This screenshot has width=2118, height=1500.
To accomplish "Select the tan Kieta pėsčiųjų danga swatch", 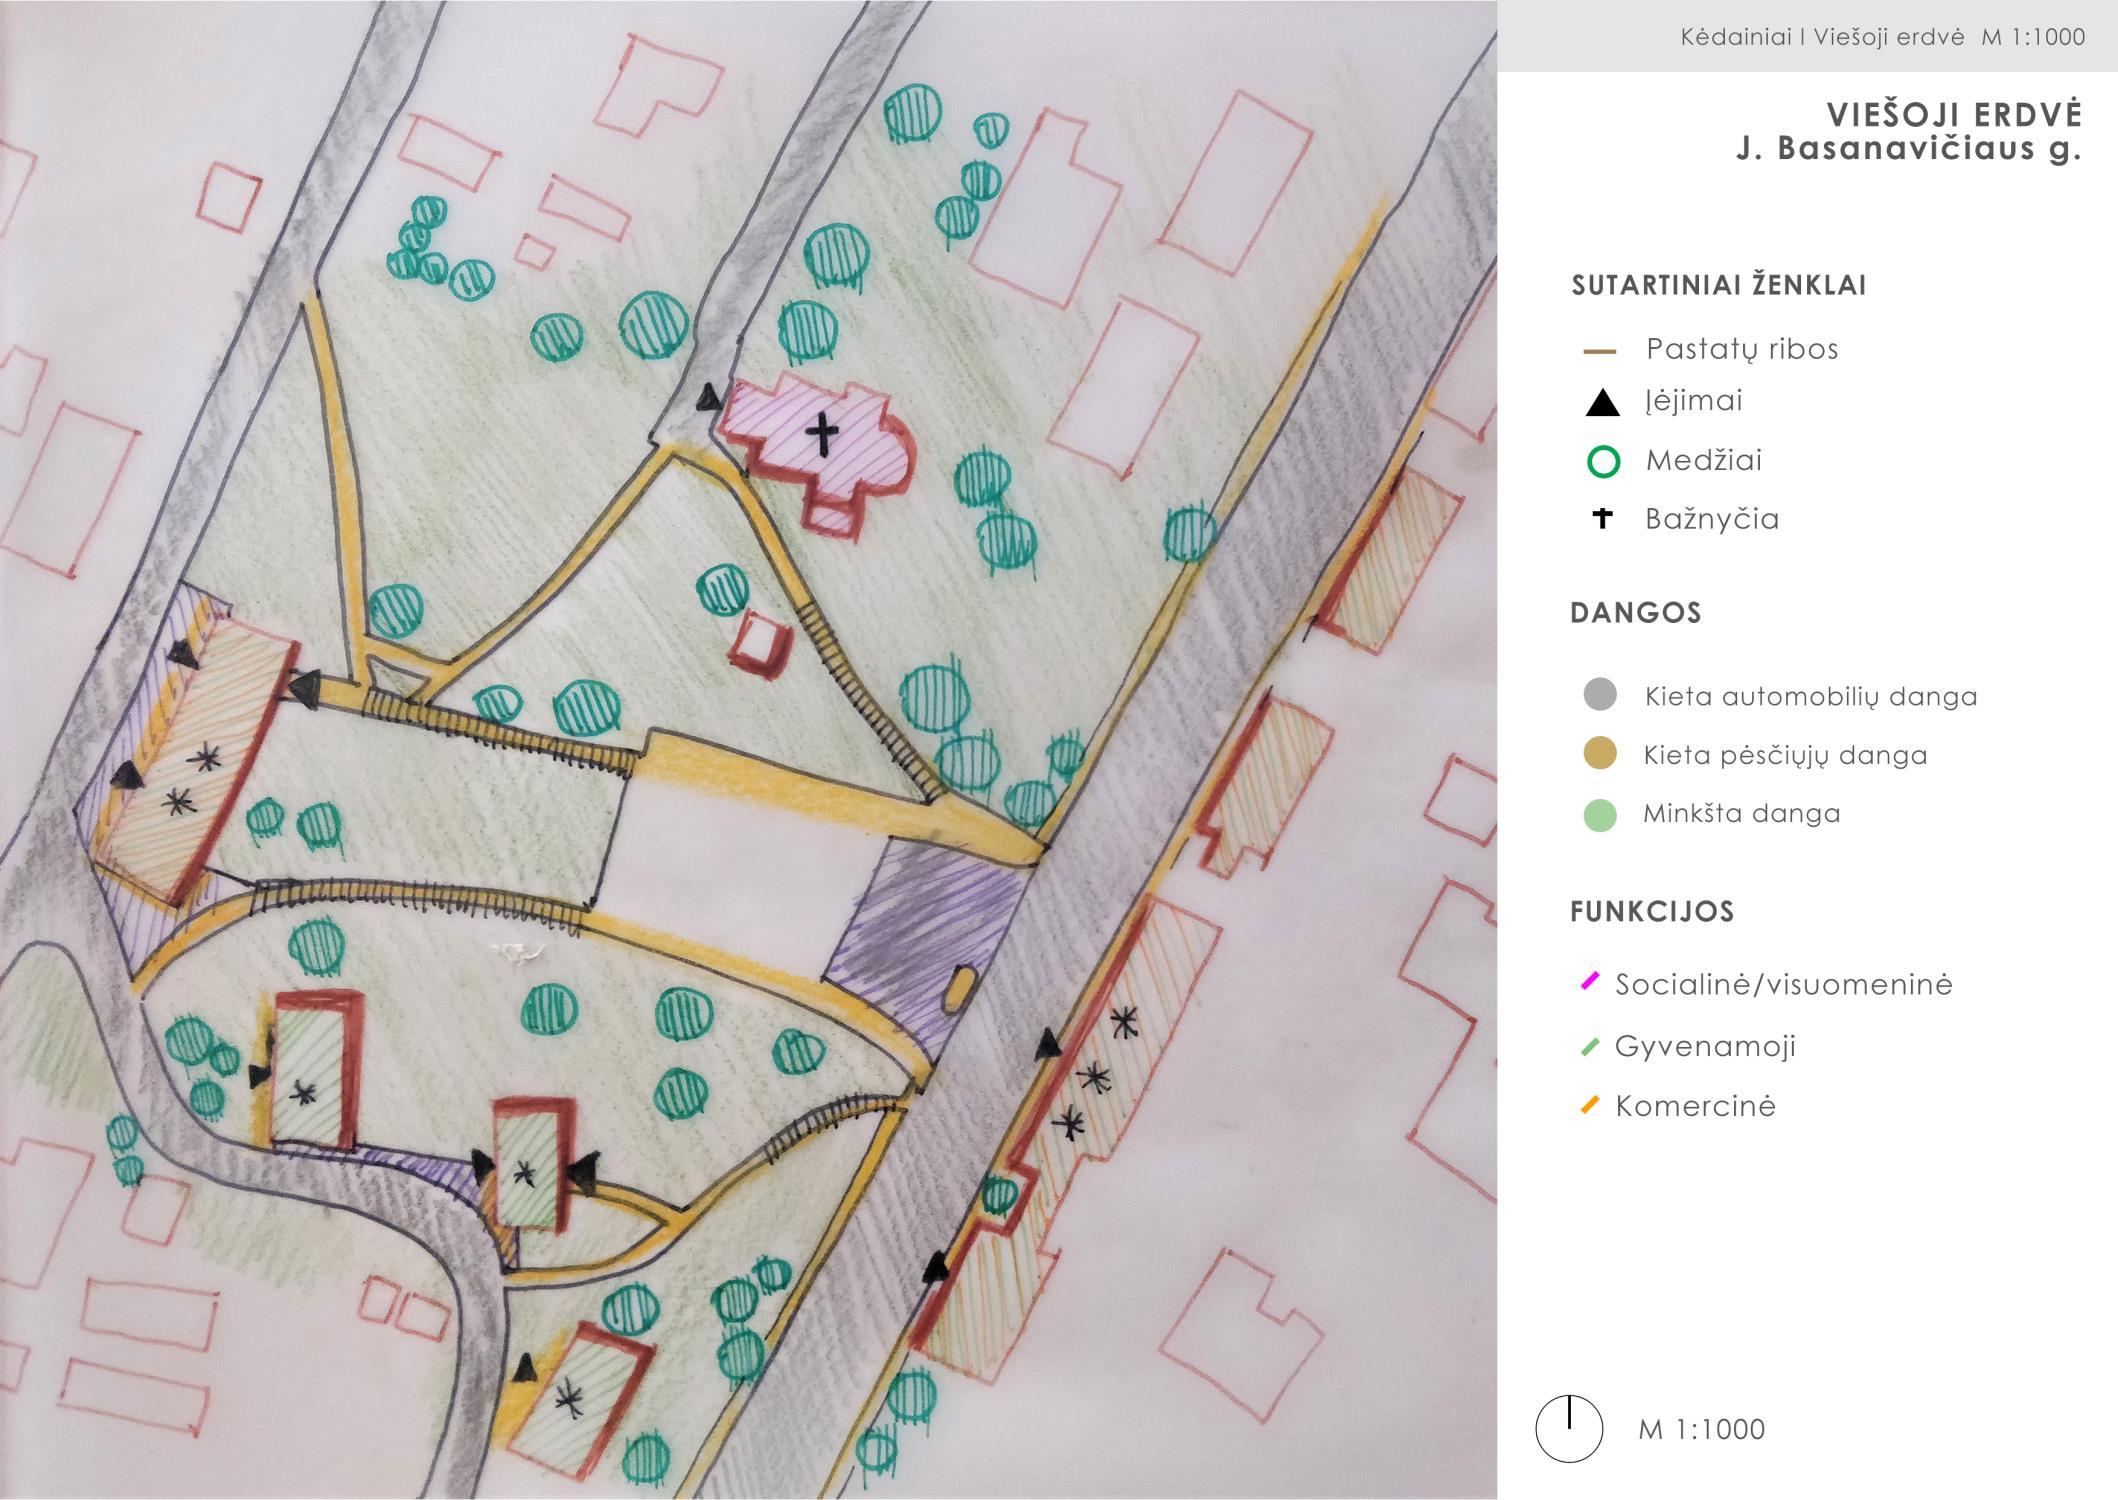I will 1600,754.
